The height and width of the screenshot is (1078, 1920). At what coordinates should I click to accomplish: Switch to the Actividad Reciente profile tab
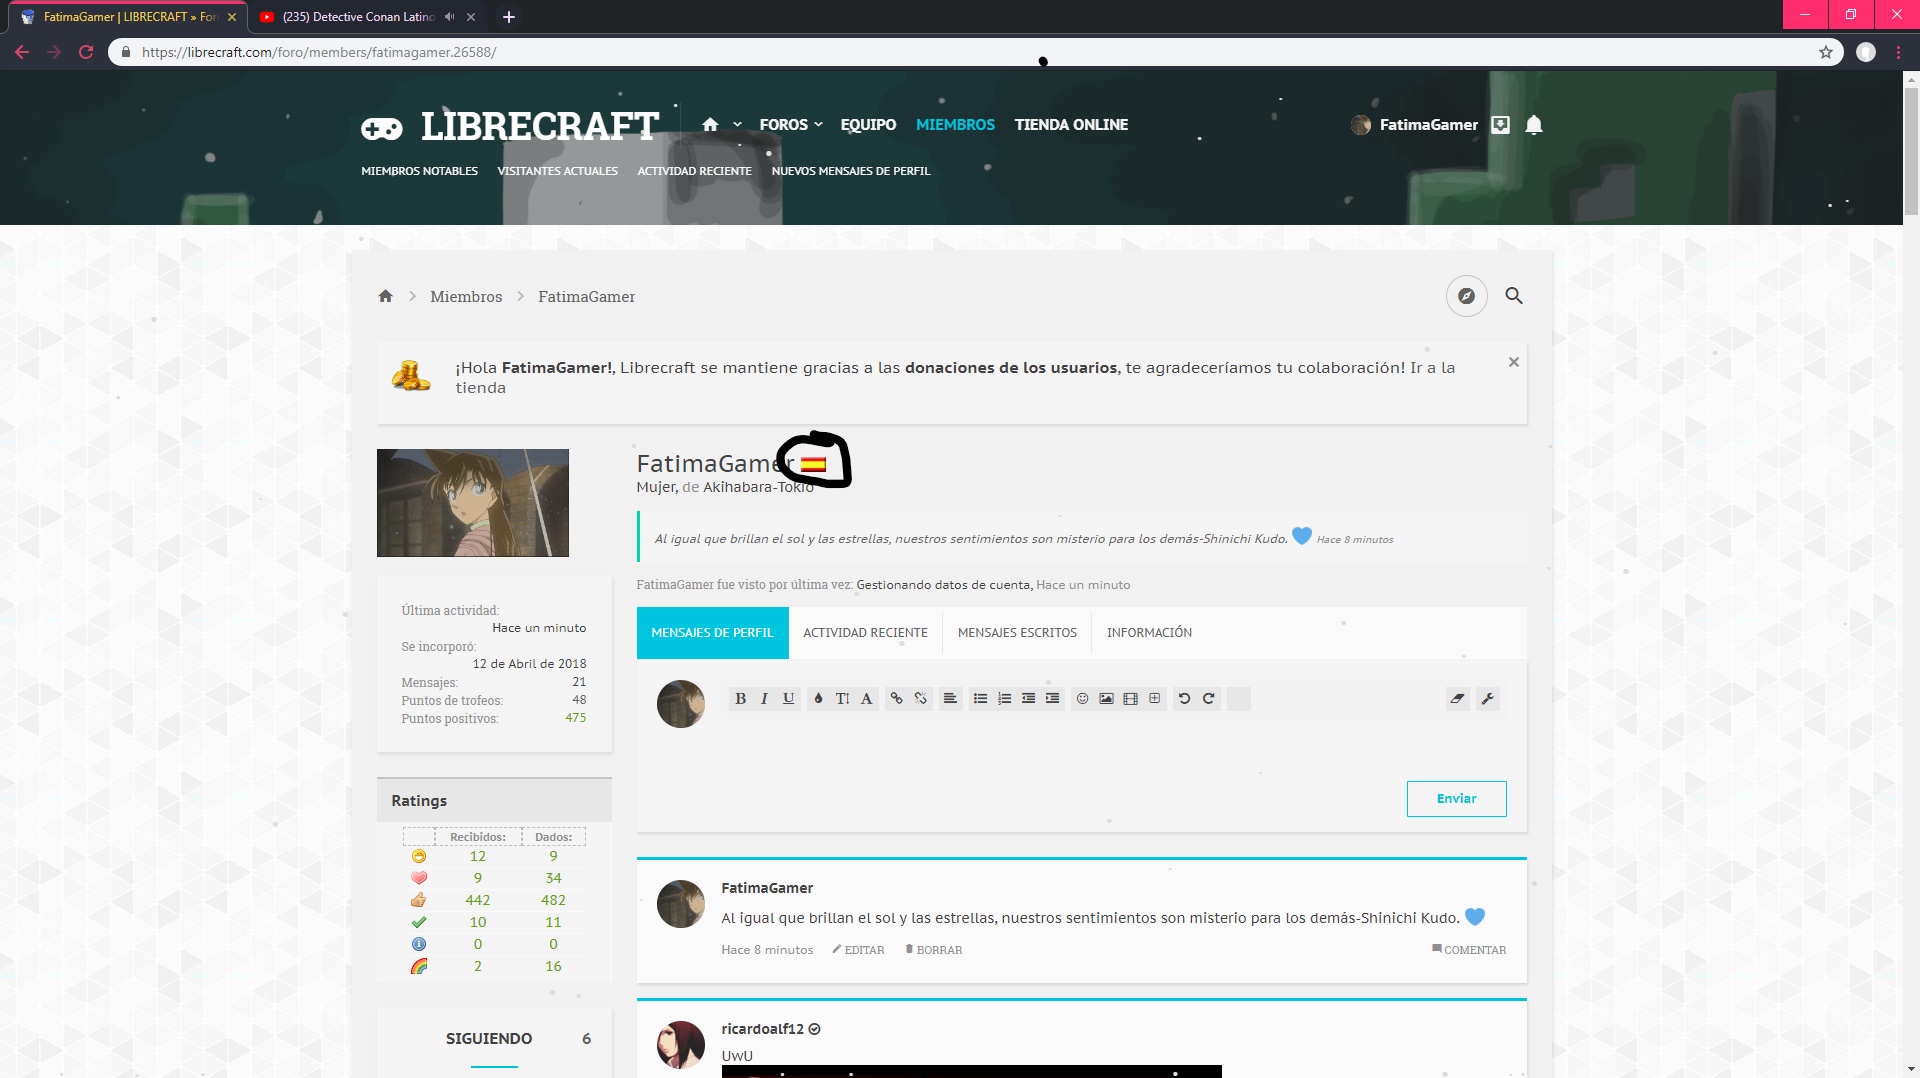coord(865,633)
